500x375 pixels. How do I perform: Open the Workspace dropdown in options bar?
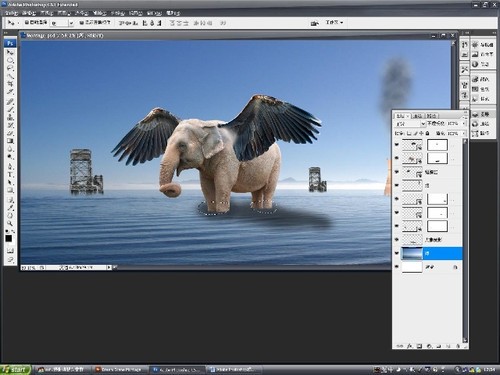pyautogui.click(x=334, y=22)
